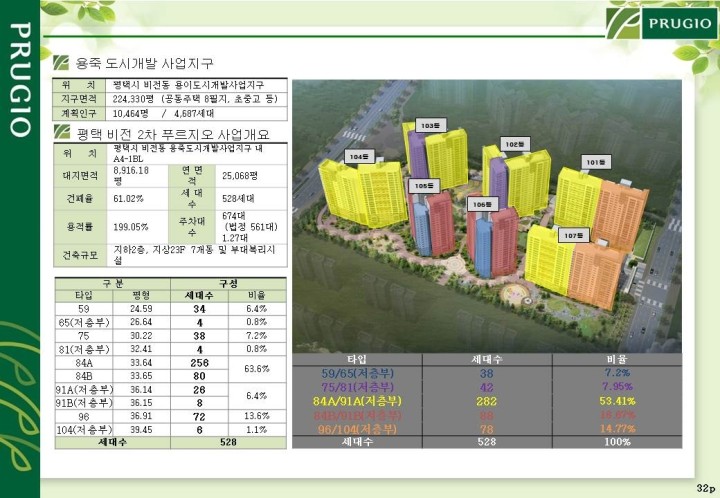Select the 14.77% ratio value
This screenshot has width=720, height=498.
pos(617,429)
